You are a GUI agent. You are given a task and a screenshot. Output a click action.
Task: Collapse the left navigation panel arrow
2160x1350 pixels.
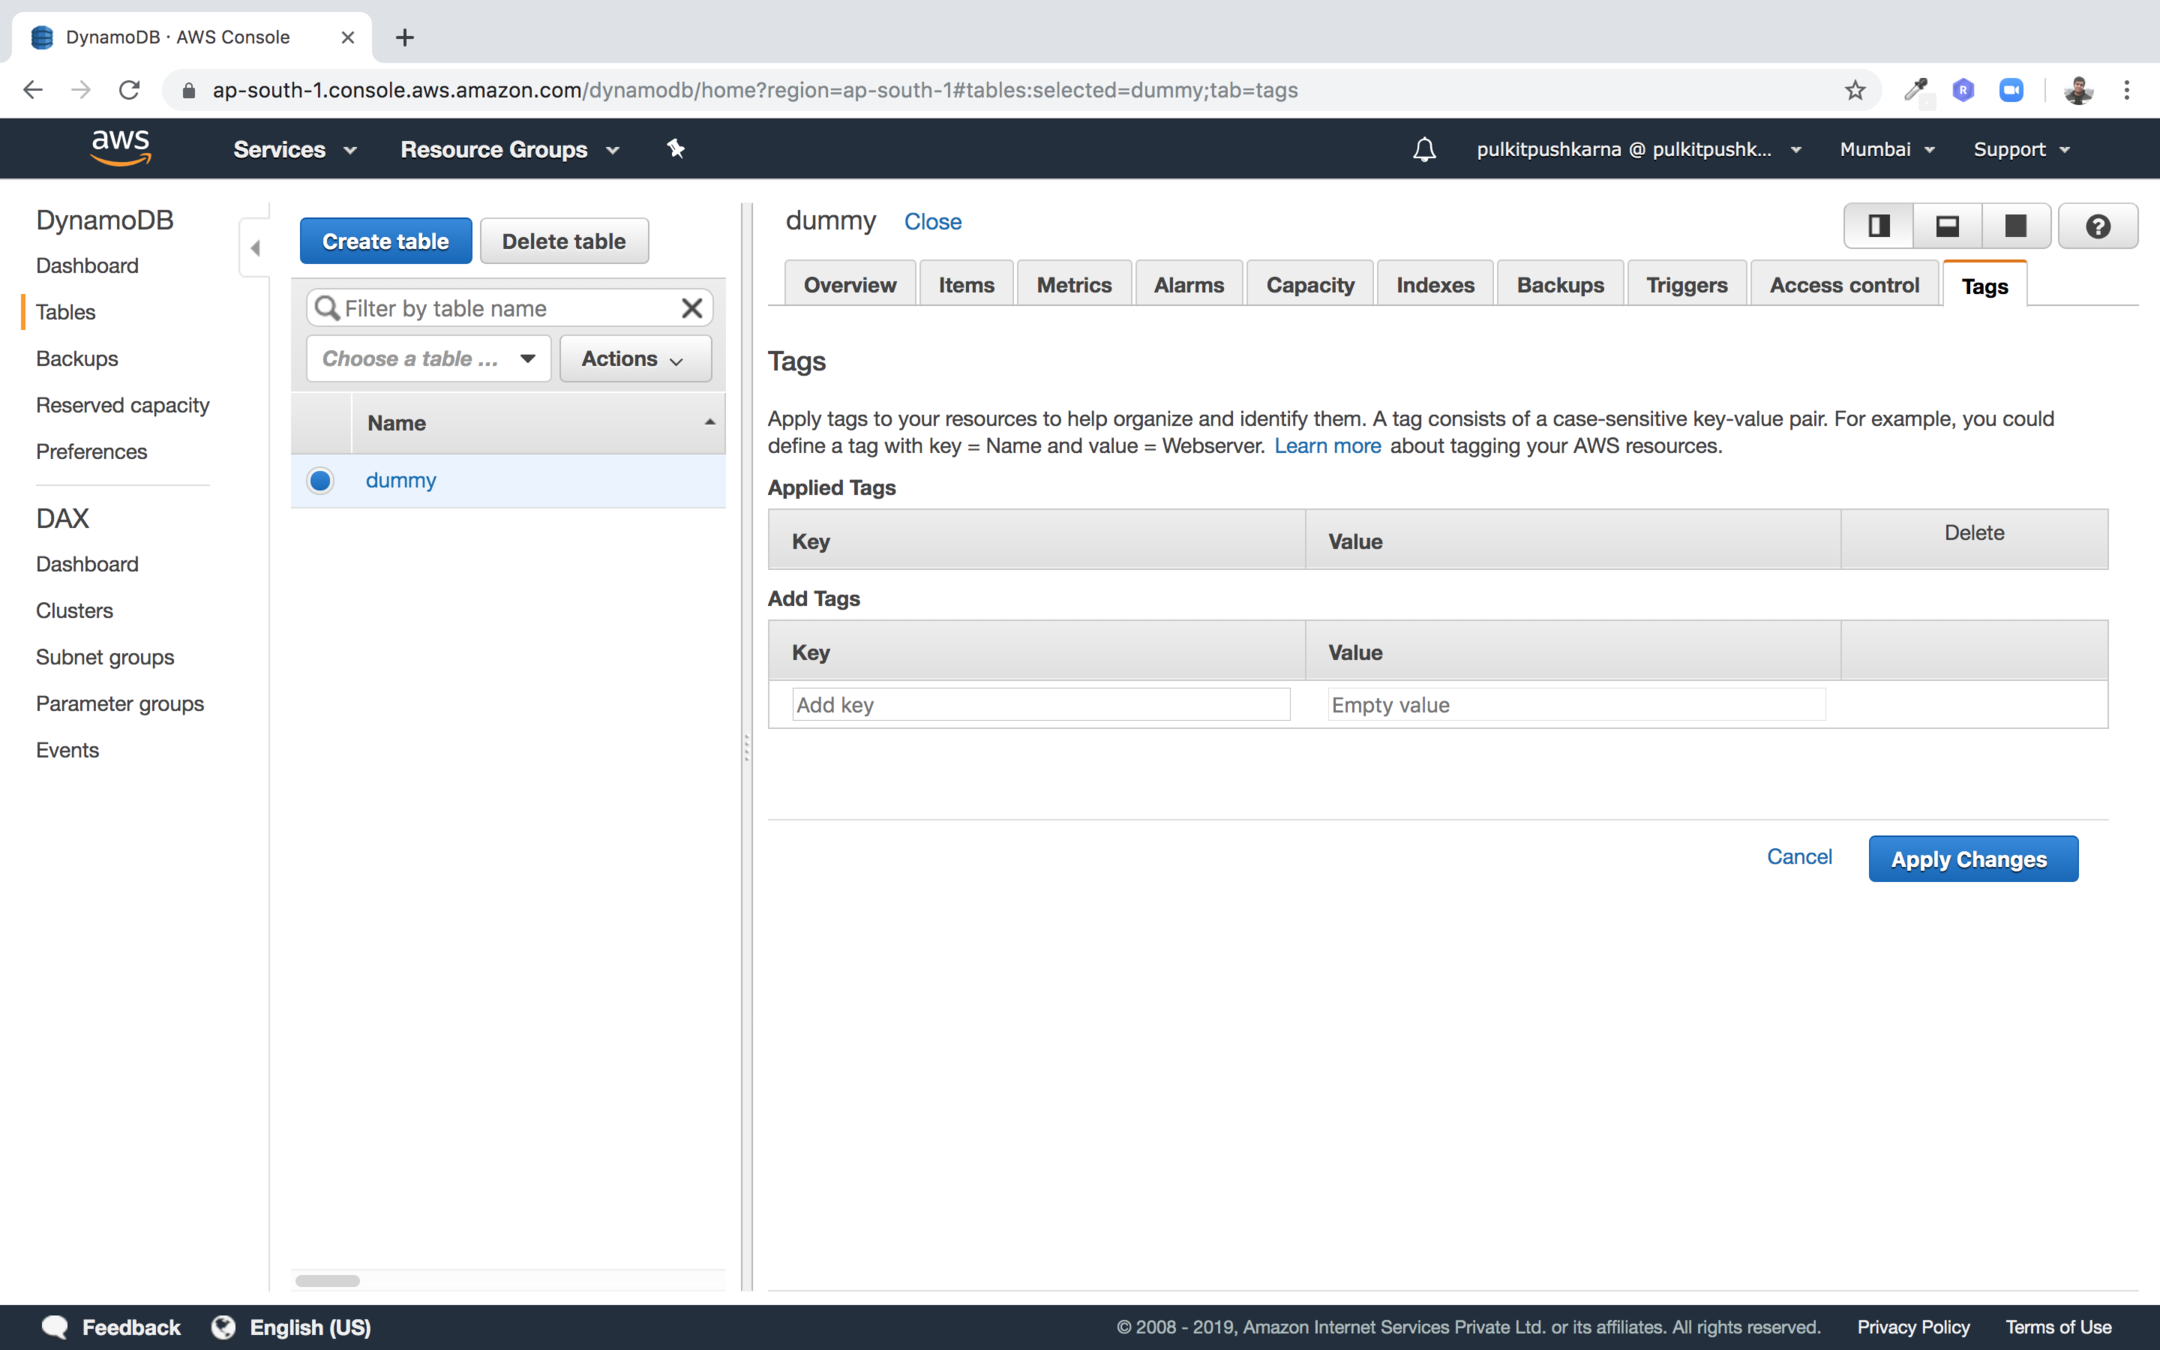coord(255,248)
